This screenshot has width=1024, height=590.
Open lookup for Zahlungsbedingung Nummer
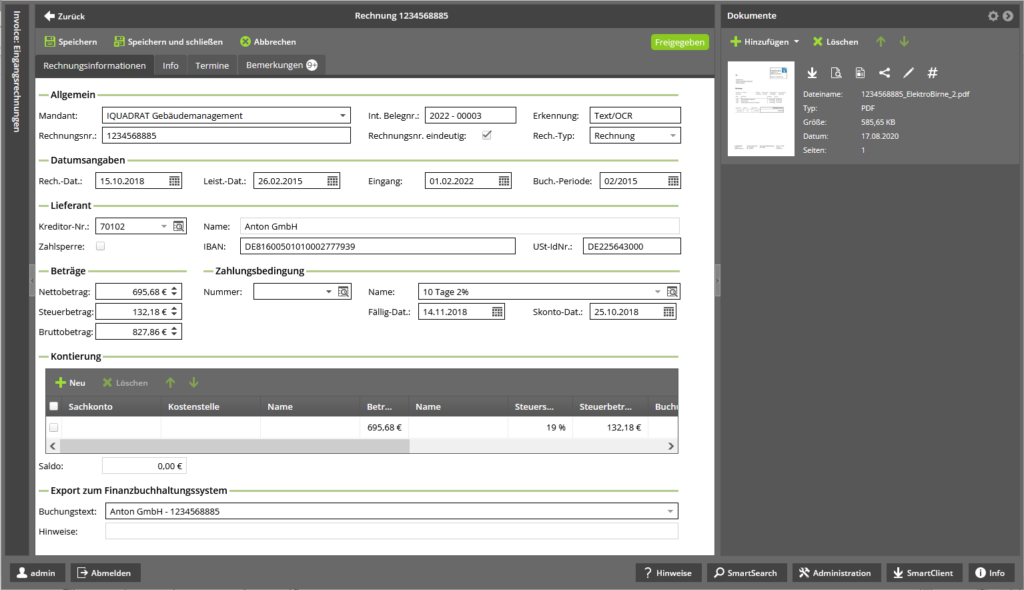pos(344,291)
